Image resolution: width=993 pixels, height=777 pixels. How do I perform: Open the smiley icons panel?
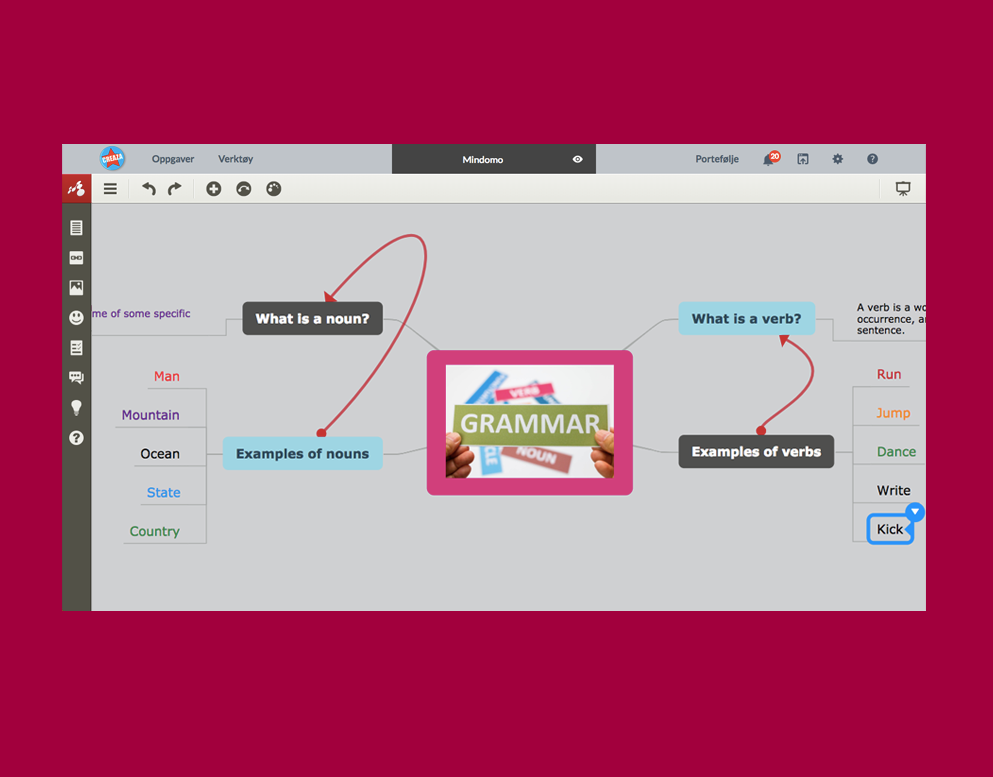click(x=76, y=318)
